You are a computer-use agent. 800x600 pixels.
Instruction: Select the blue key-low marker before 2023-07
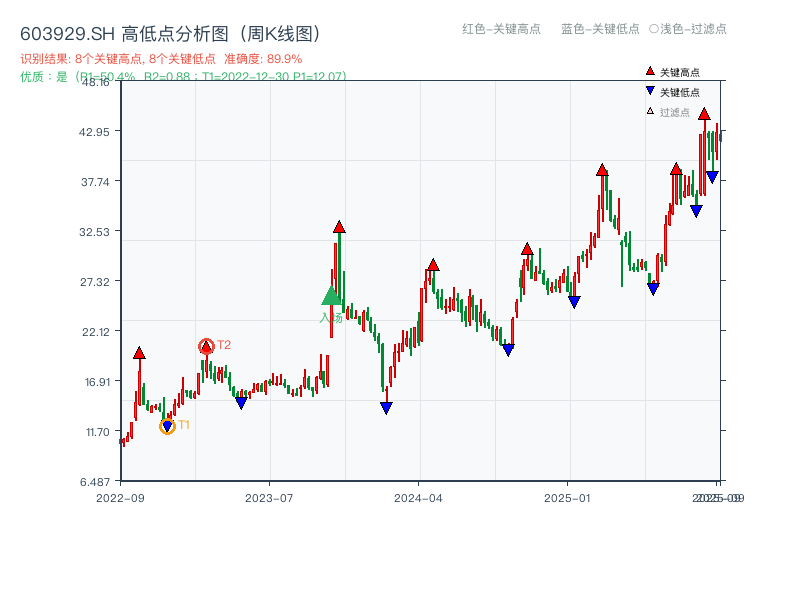[x=241, y=403]
